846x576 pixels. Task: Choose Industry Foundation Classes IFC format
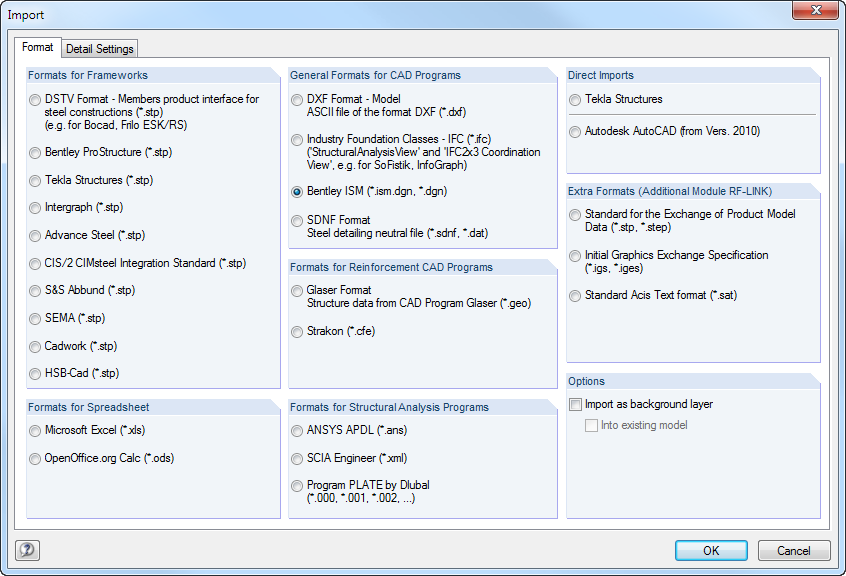tap(296, 140)
